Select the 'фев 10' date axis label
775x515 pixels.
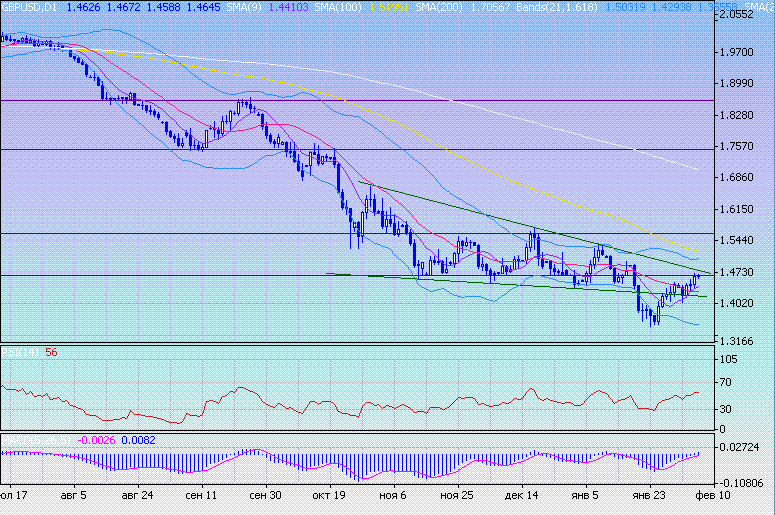[714, 495]
